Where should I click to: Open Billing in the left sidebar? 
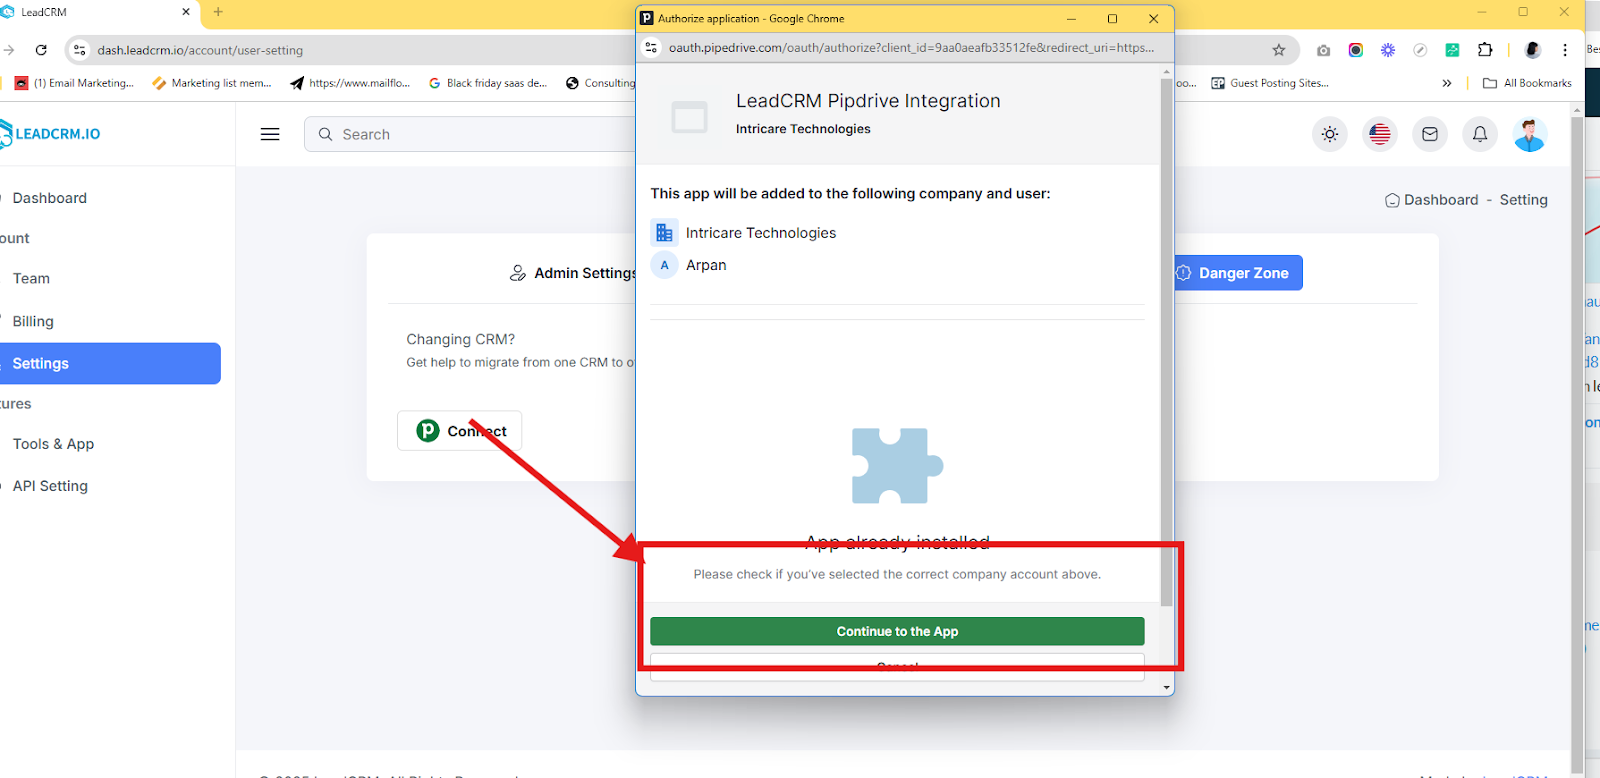33,321
